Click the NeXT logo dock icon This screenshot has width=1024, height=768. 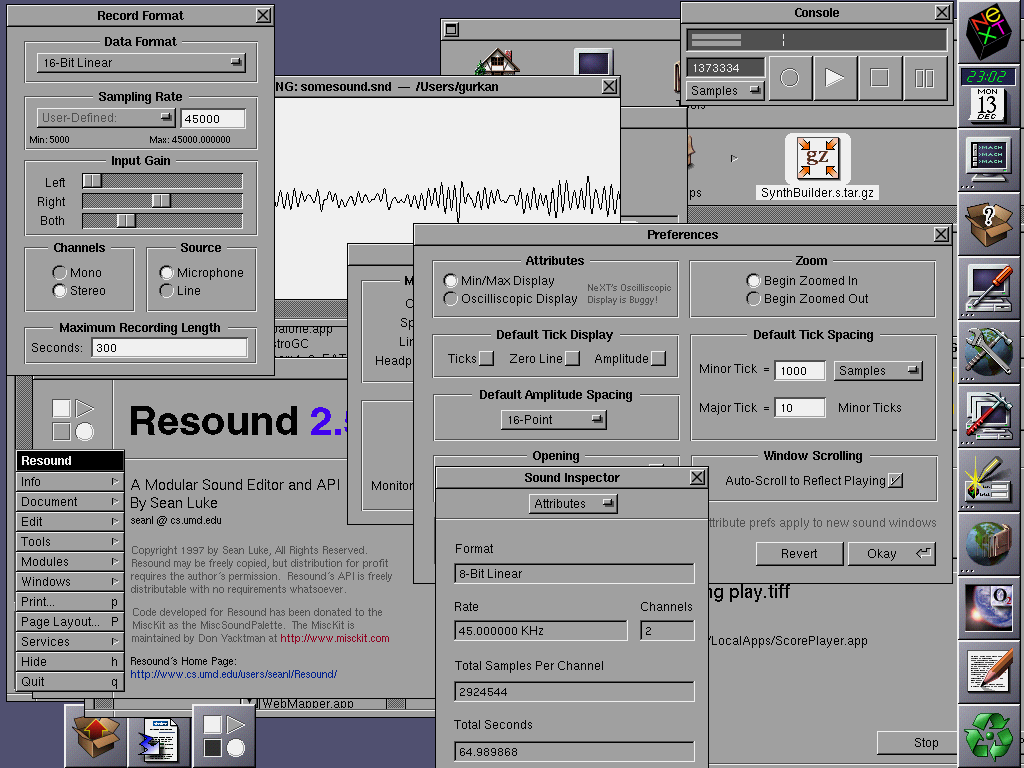[x=989, y=31]
